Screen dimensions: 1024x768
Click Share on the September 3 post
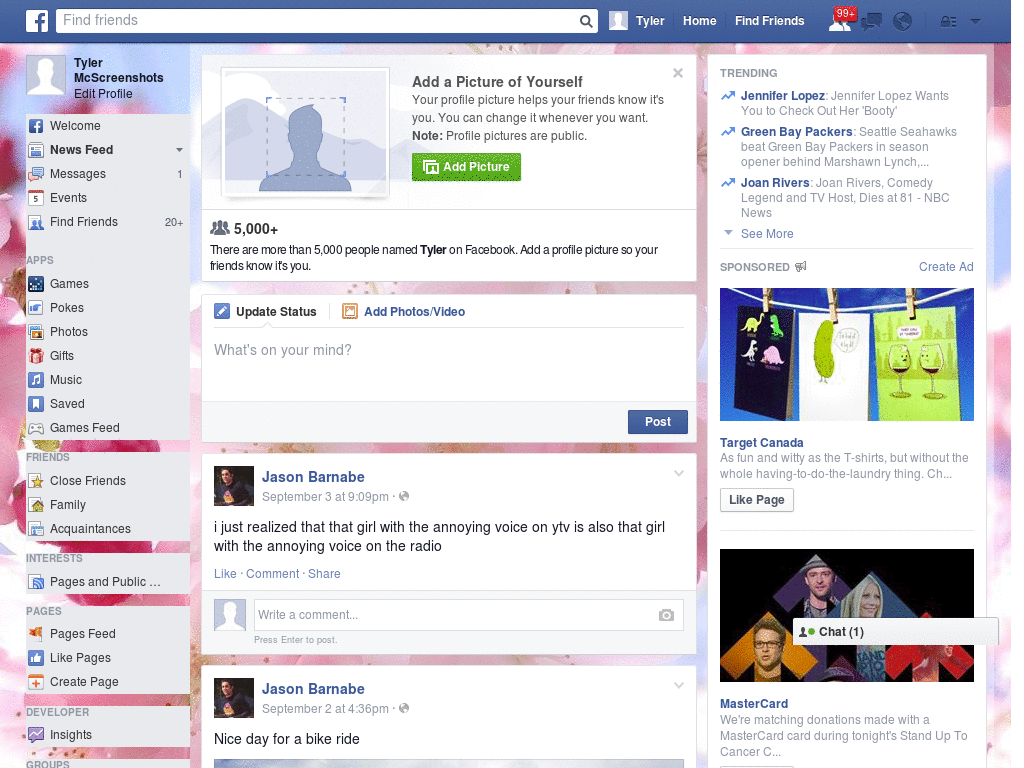(x=324, y=573)
